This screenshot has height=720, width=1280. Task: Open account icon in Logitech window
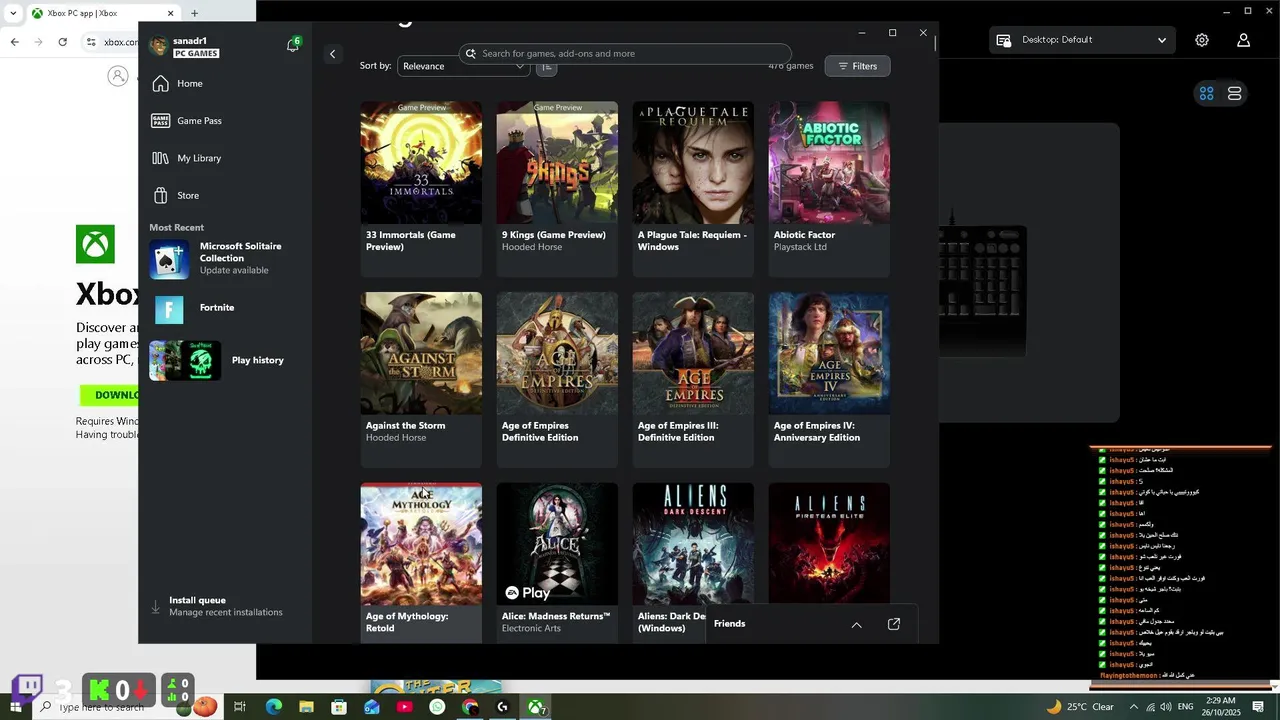tap(1243, 40)
